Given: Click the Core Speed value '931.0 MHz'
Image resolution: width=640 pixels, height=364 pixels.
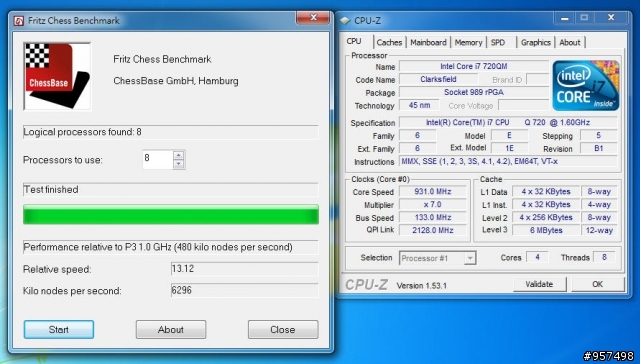Looking at the screenshot, I should point(433,191).
